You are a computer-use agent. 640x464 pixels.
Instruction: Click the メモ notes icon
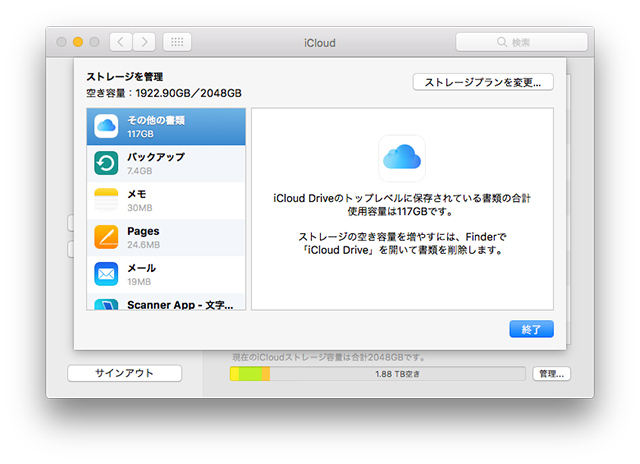pos(106,200)
